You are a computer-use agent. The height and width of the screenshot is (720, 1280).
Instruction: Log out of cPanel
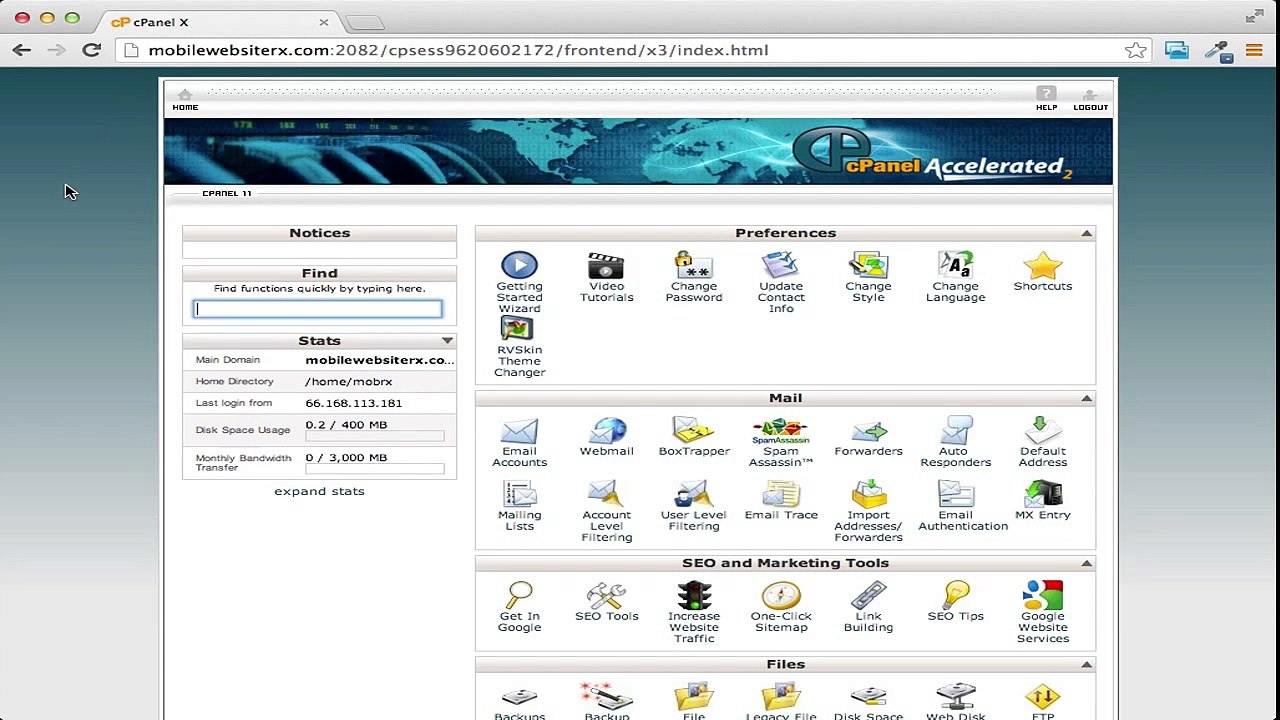pos(1090,99)
